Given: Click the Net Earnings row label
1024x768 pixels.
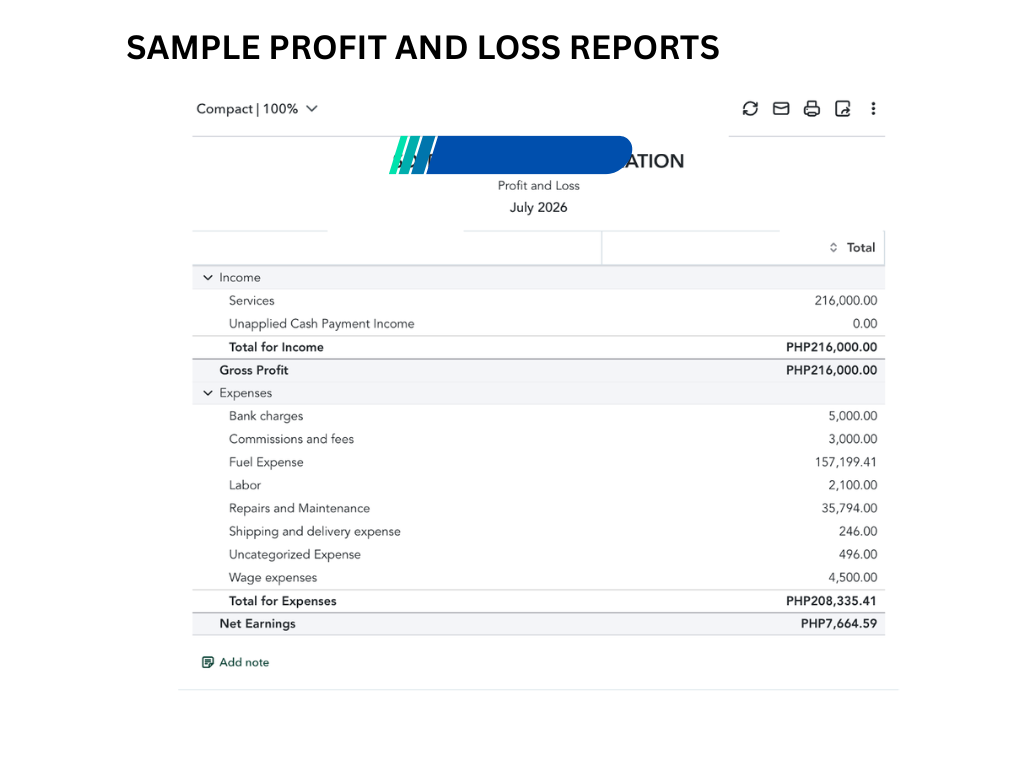Looking at the screenshot, I should coord(257,624).
